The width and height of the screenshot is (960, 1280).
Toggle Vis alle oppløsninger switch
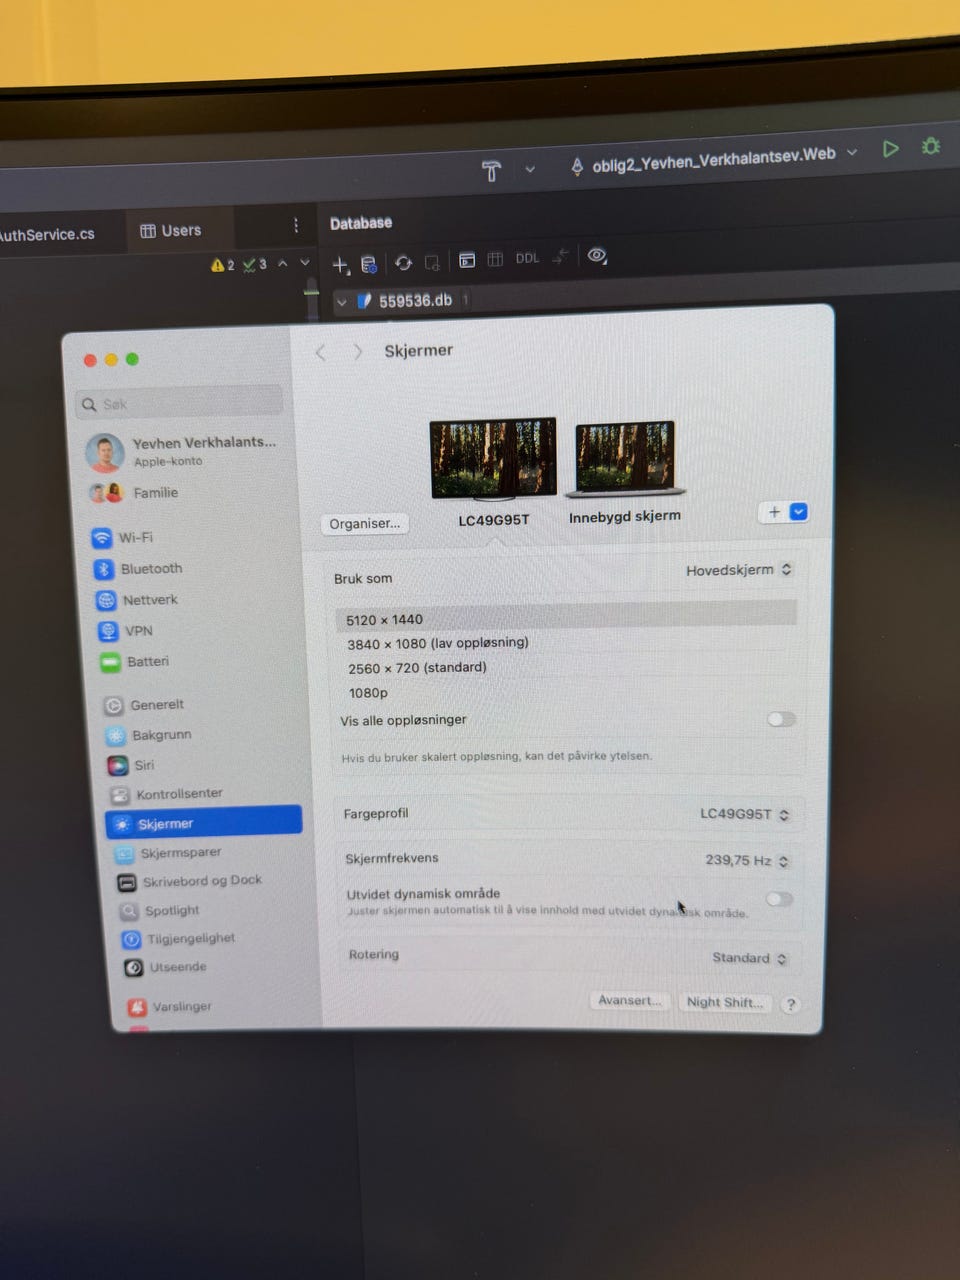coord(782,719)
